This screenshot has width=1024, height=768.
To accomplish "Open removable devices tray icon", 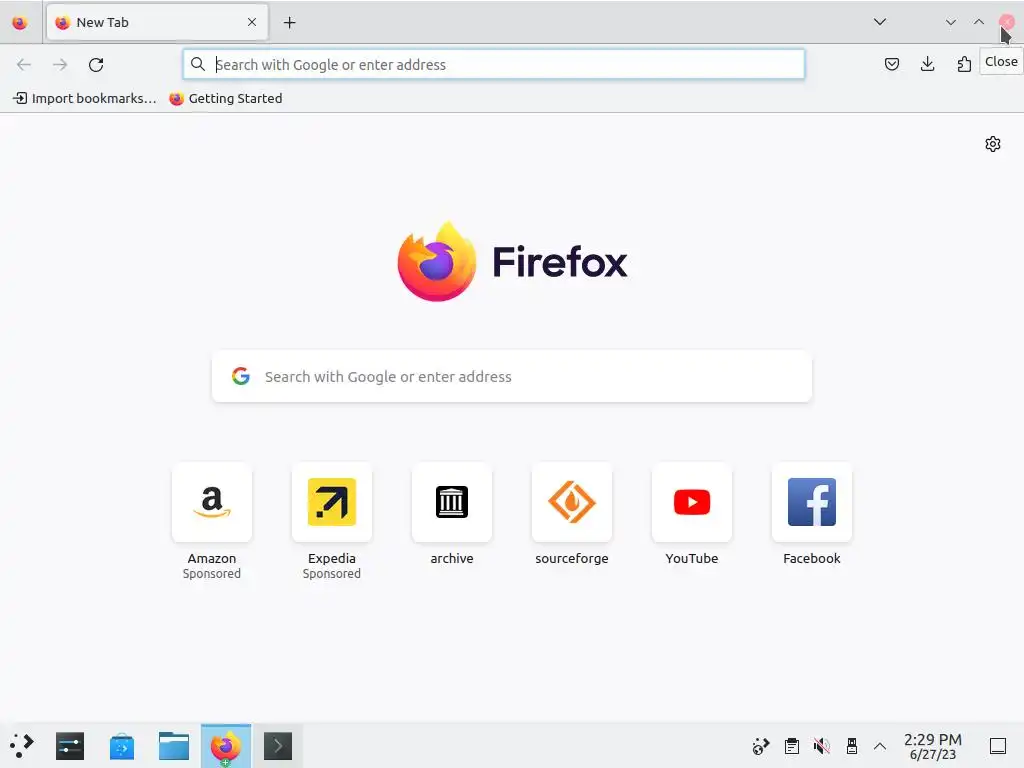I will coord(852,746).
